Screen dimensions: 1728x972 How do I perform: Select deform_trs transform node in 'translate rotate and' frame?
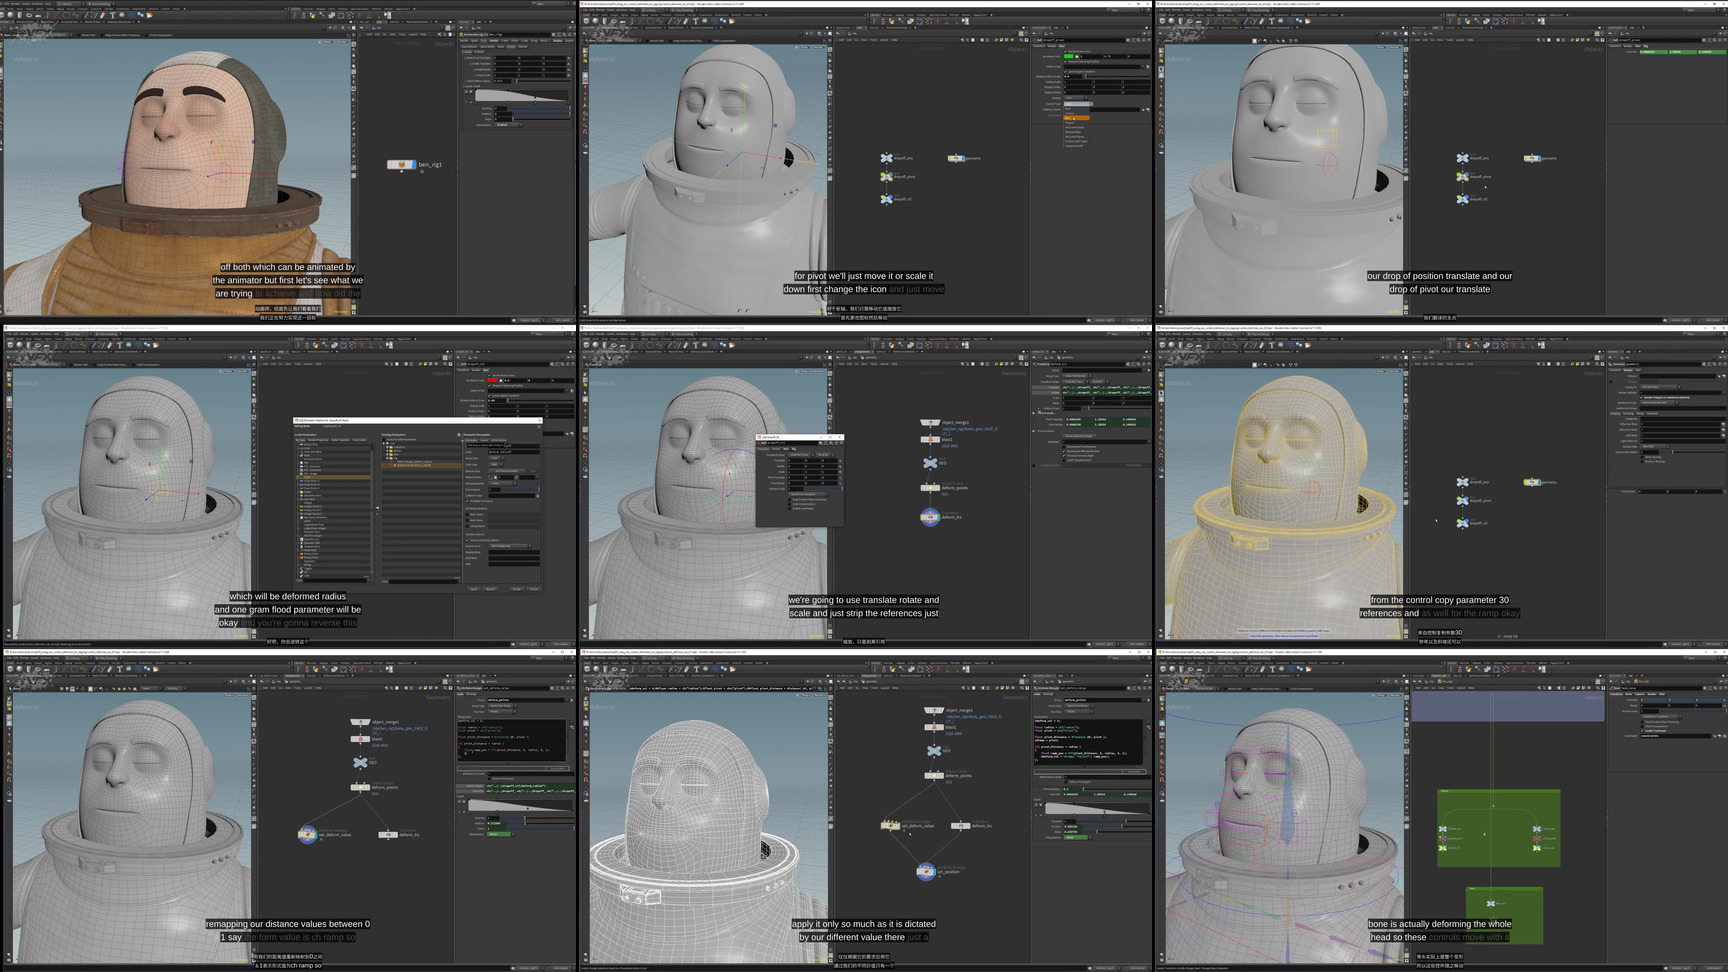(930, 517)
